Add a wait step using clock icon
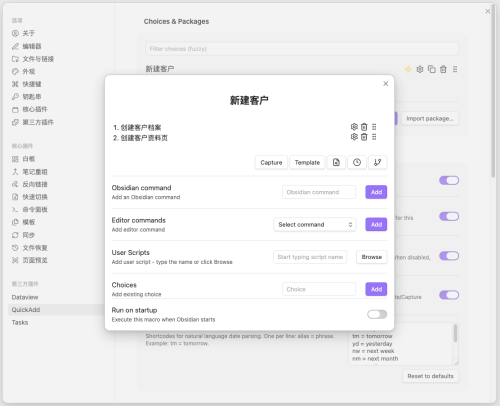Viewport: 500px width, 406px height. [357, 162]
